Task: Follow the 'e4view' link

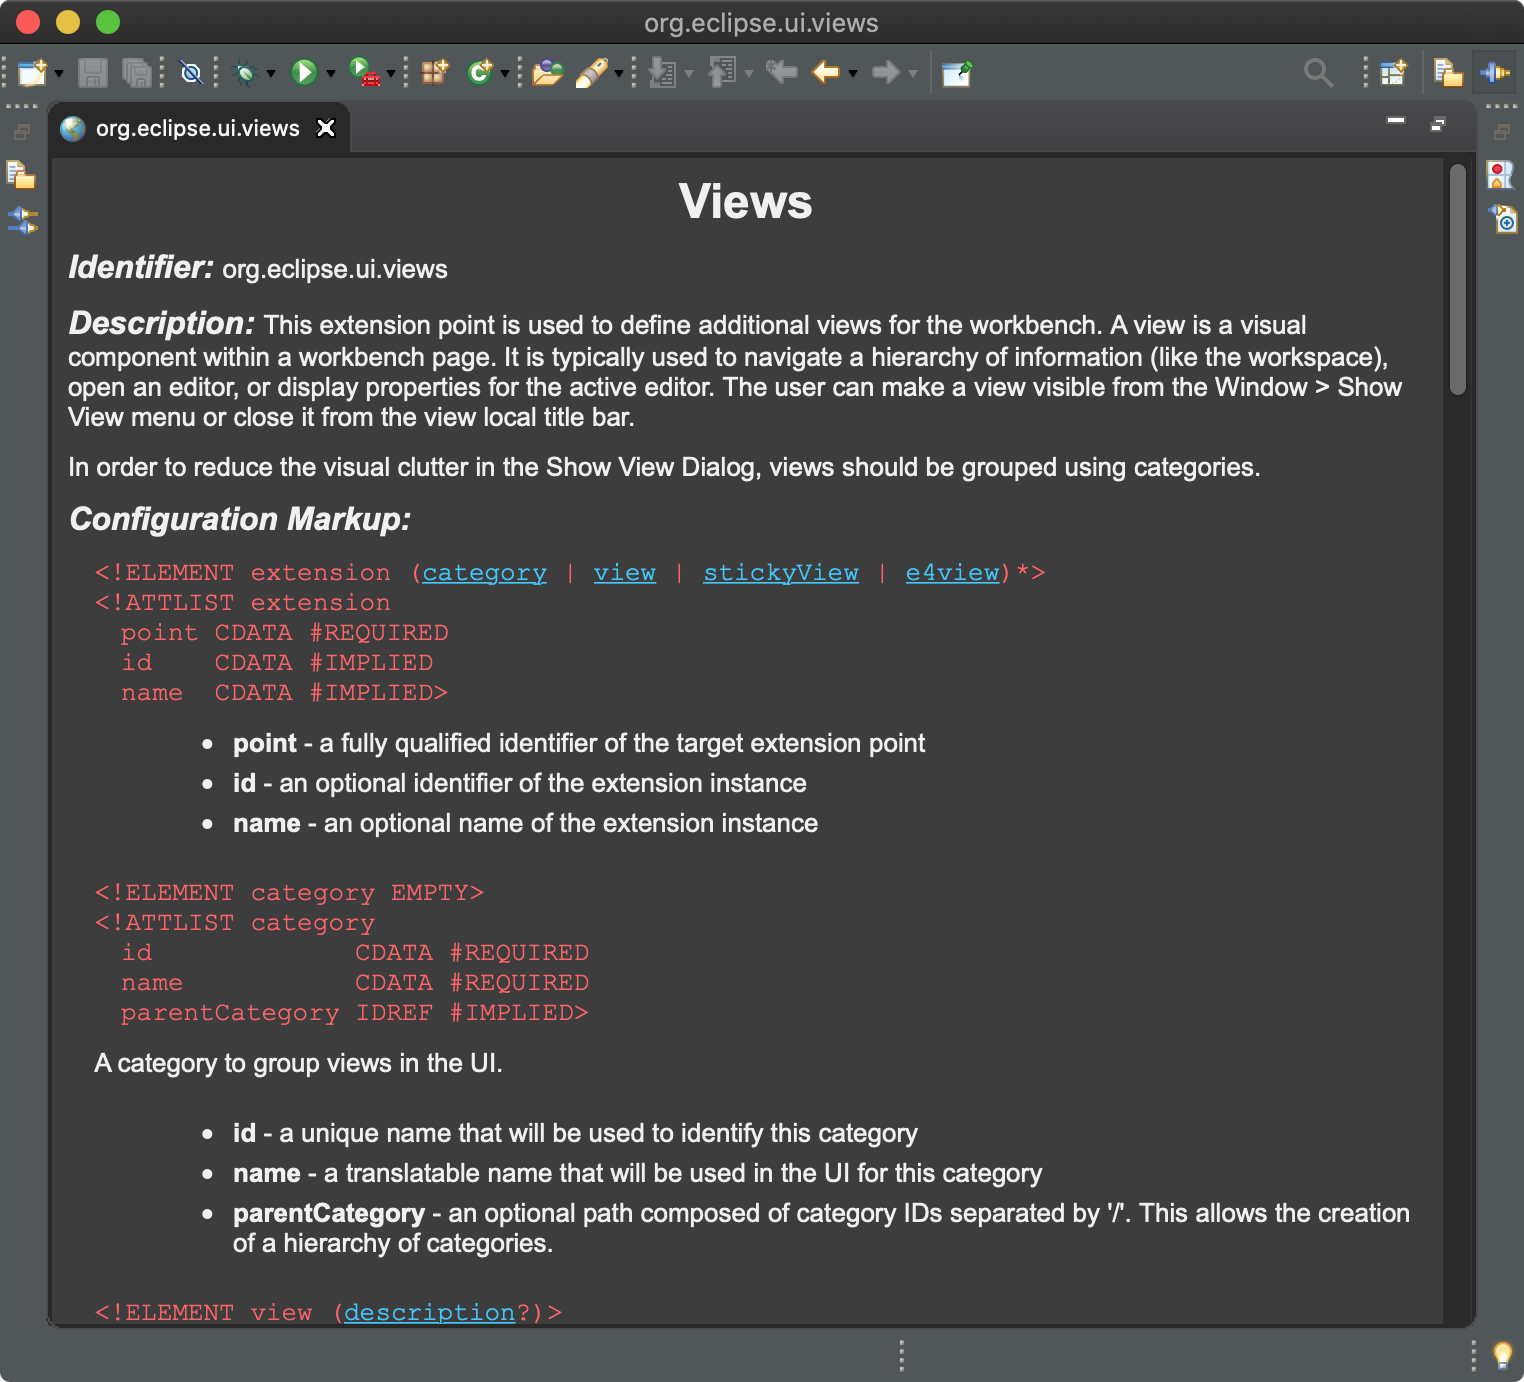Action: (x=952, y=573)
